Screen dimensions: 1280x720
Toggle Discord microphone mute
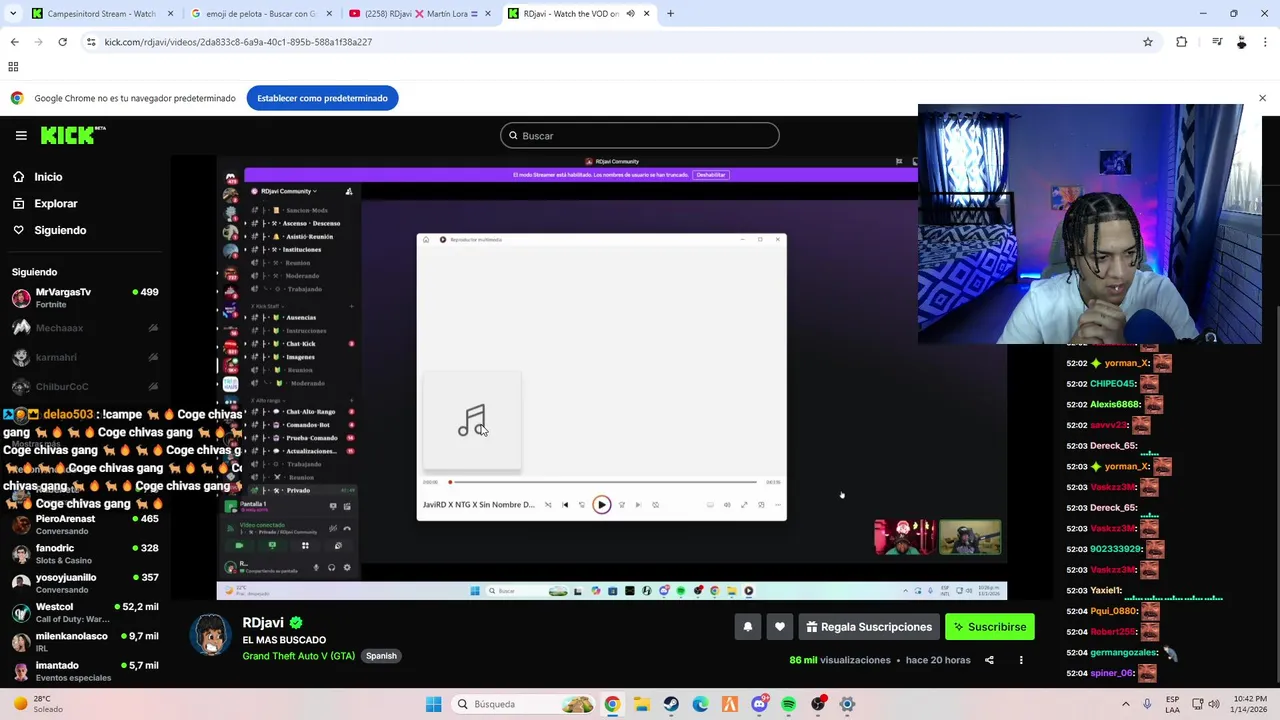pyautogui.click(x=317, y=568)
